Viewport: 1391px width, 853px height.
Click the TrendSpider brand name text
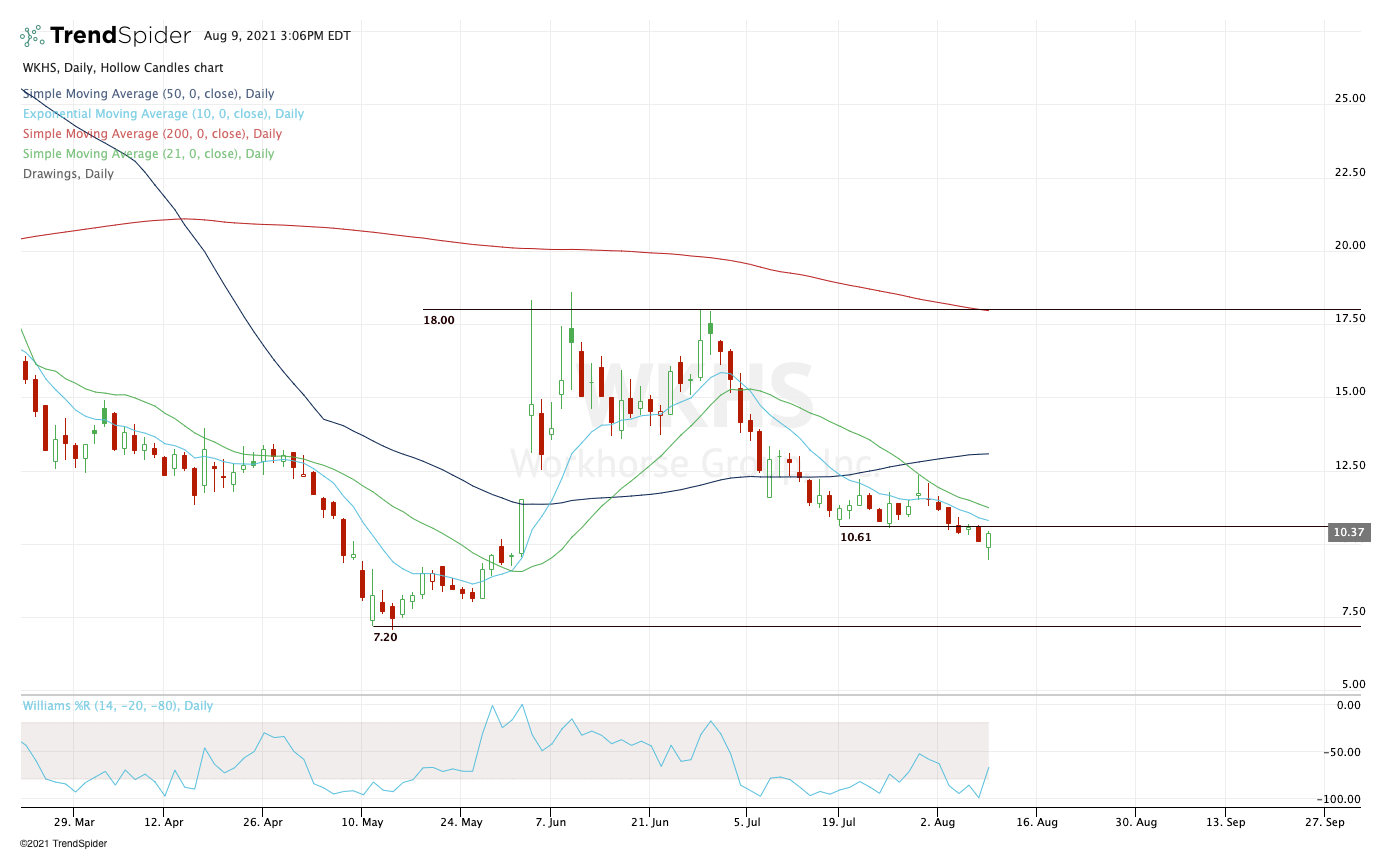point(120,36)
